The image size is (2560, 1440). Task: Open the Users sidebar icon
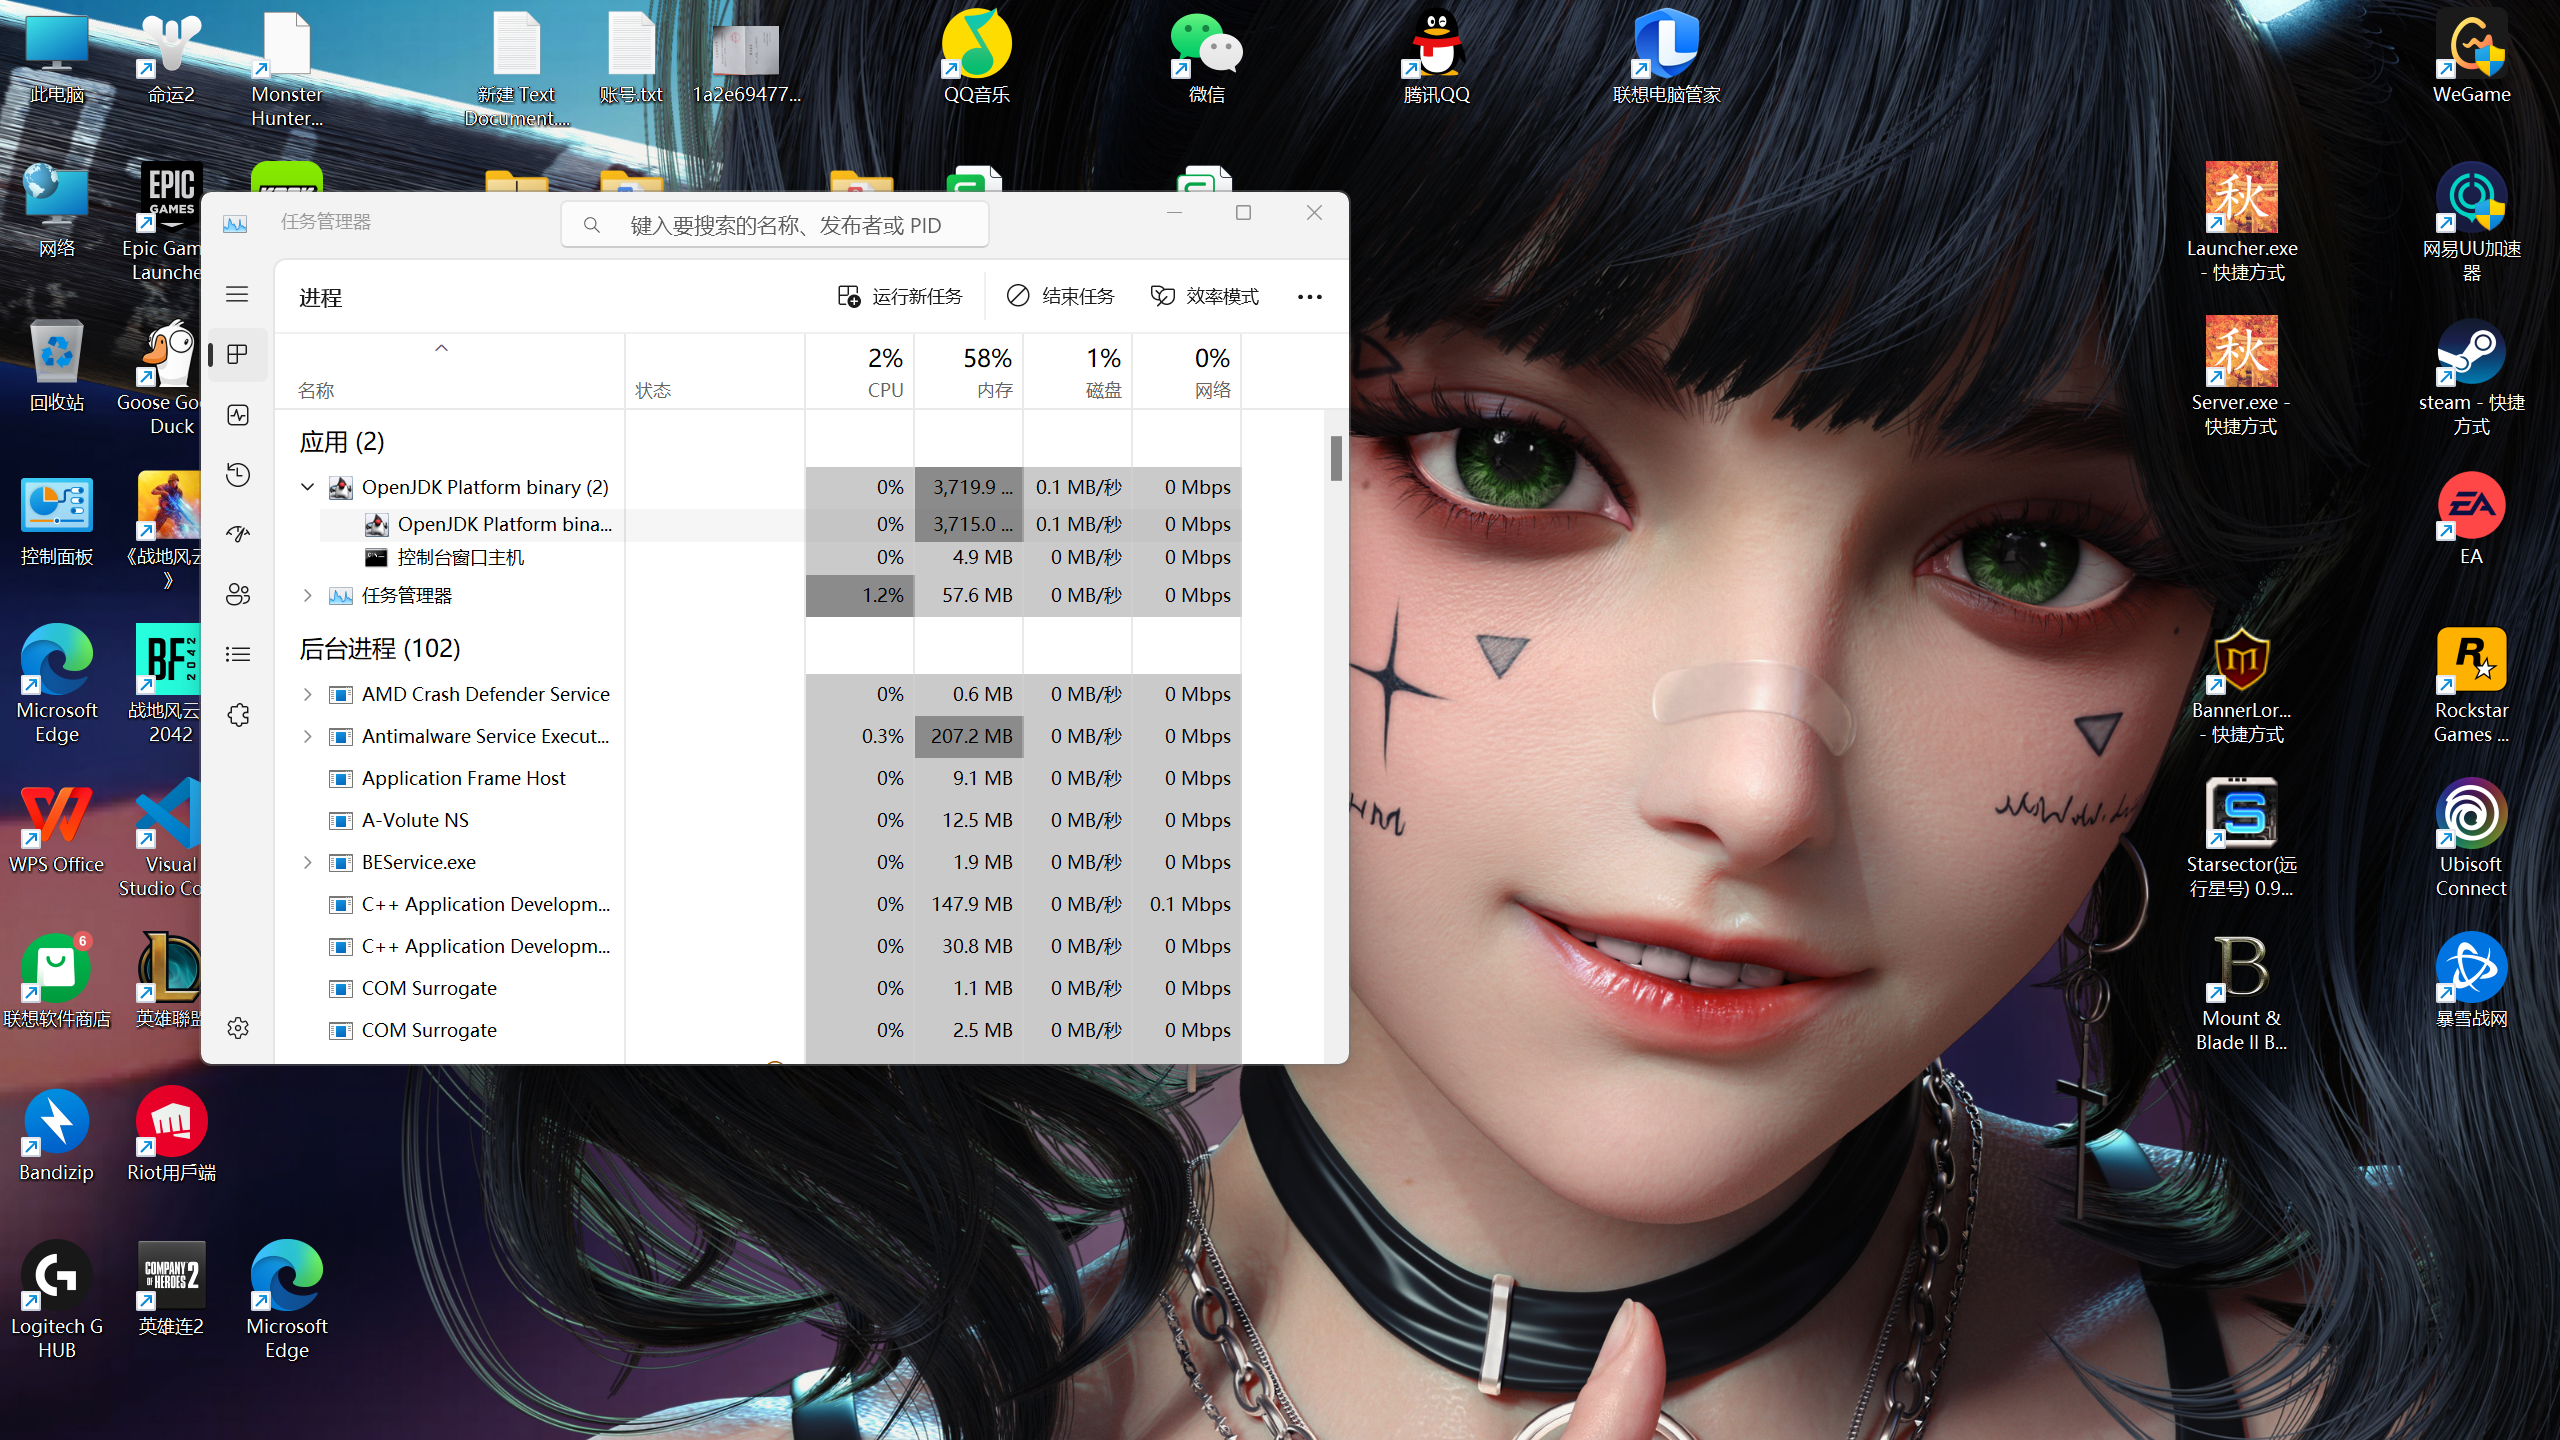point(238,595)
